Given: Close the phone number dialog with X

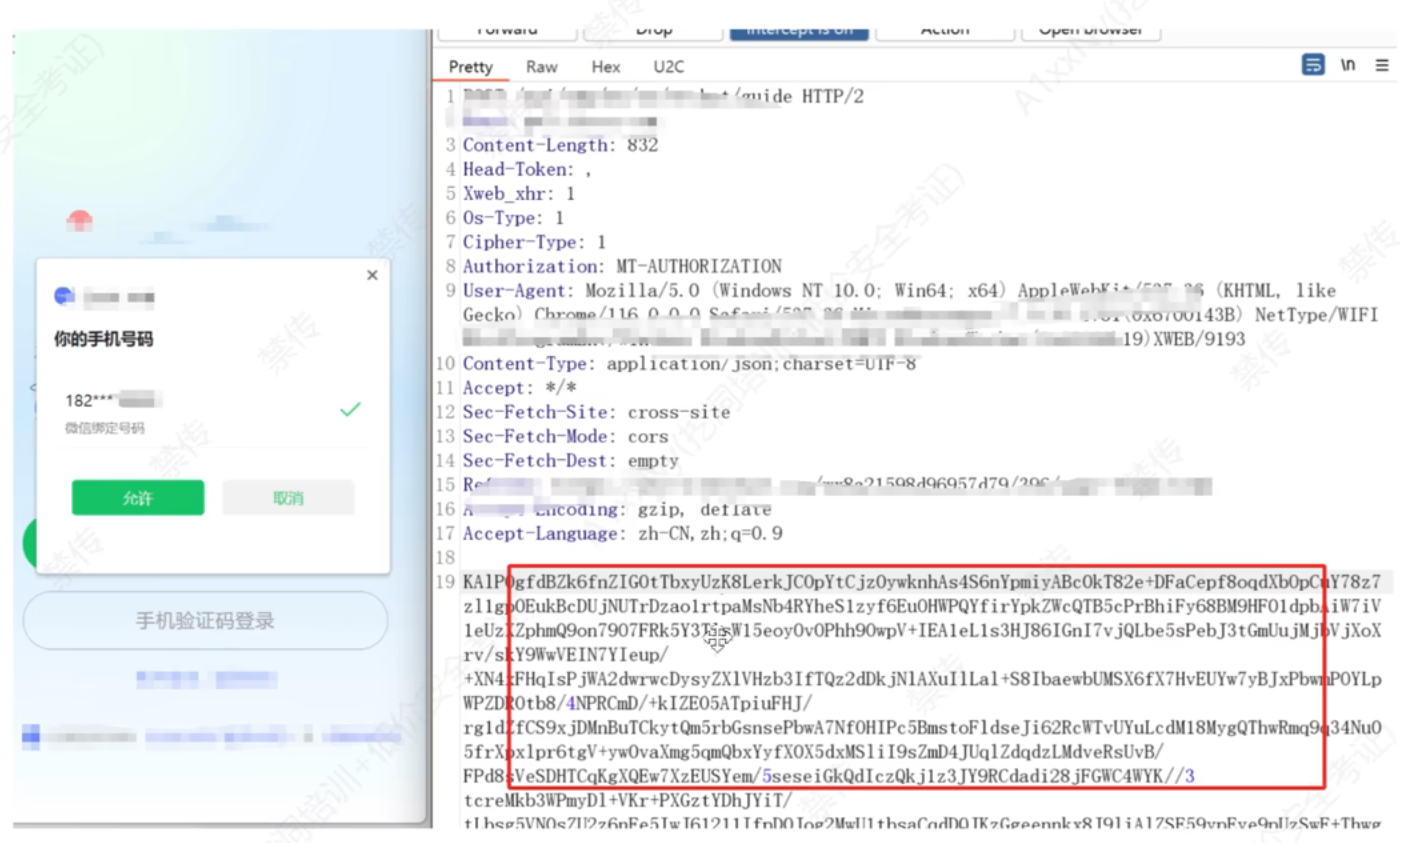Looking at the screenshot, I should [372, 275].
